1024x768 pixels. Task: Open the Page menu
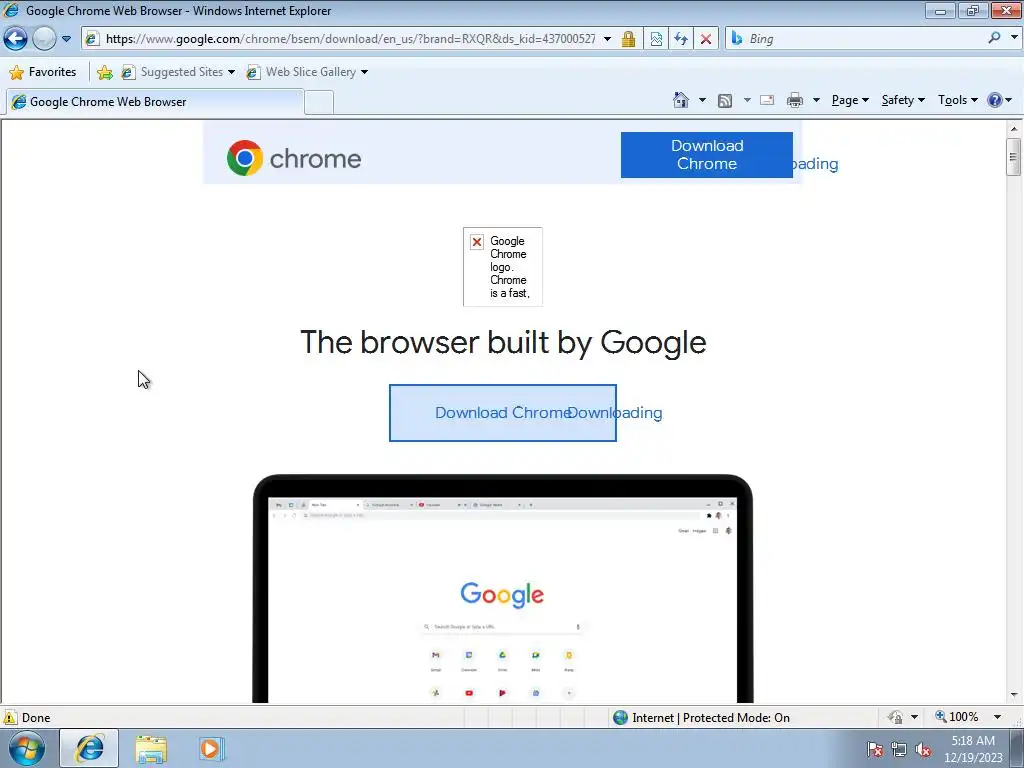pos(850,100)
